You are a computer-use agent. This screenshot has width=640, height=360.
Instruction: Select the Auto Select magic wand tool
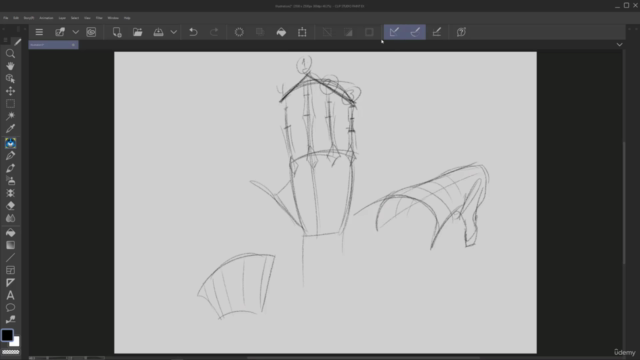coord(10,116)
